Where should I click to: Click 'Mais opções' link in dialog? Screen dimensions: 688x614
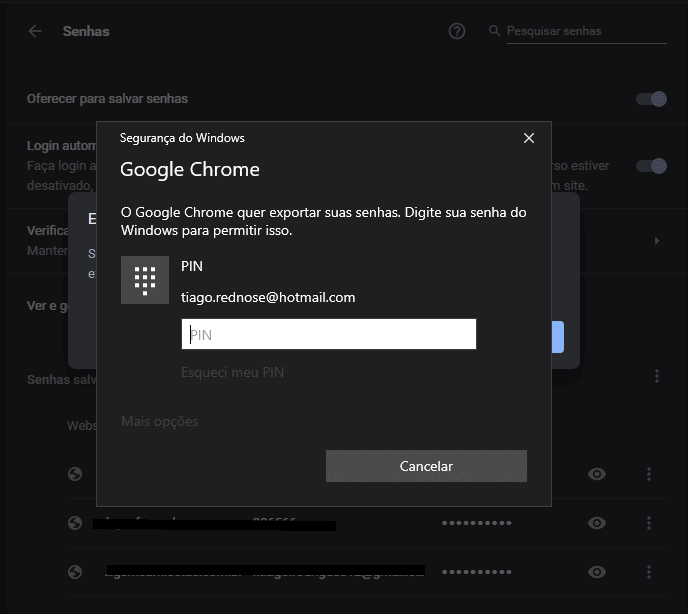(160, 421)
